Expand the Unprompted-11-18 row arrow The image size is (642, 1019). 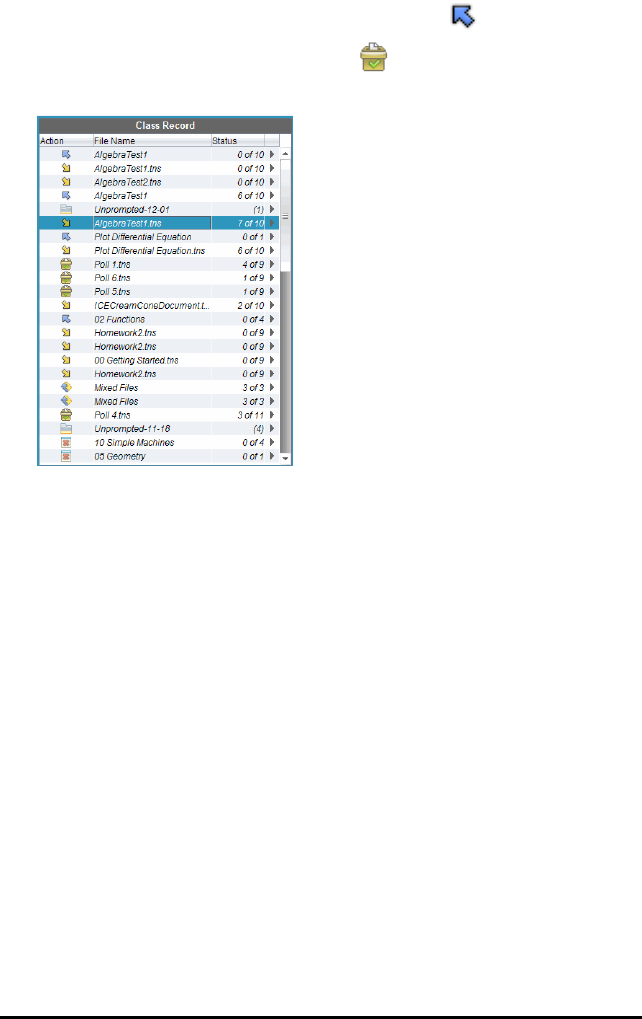point(272,429)
